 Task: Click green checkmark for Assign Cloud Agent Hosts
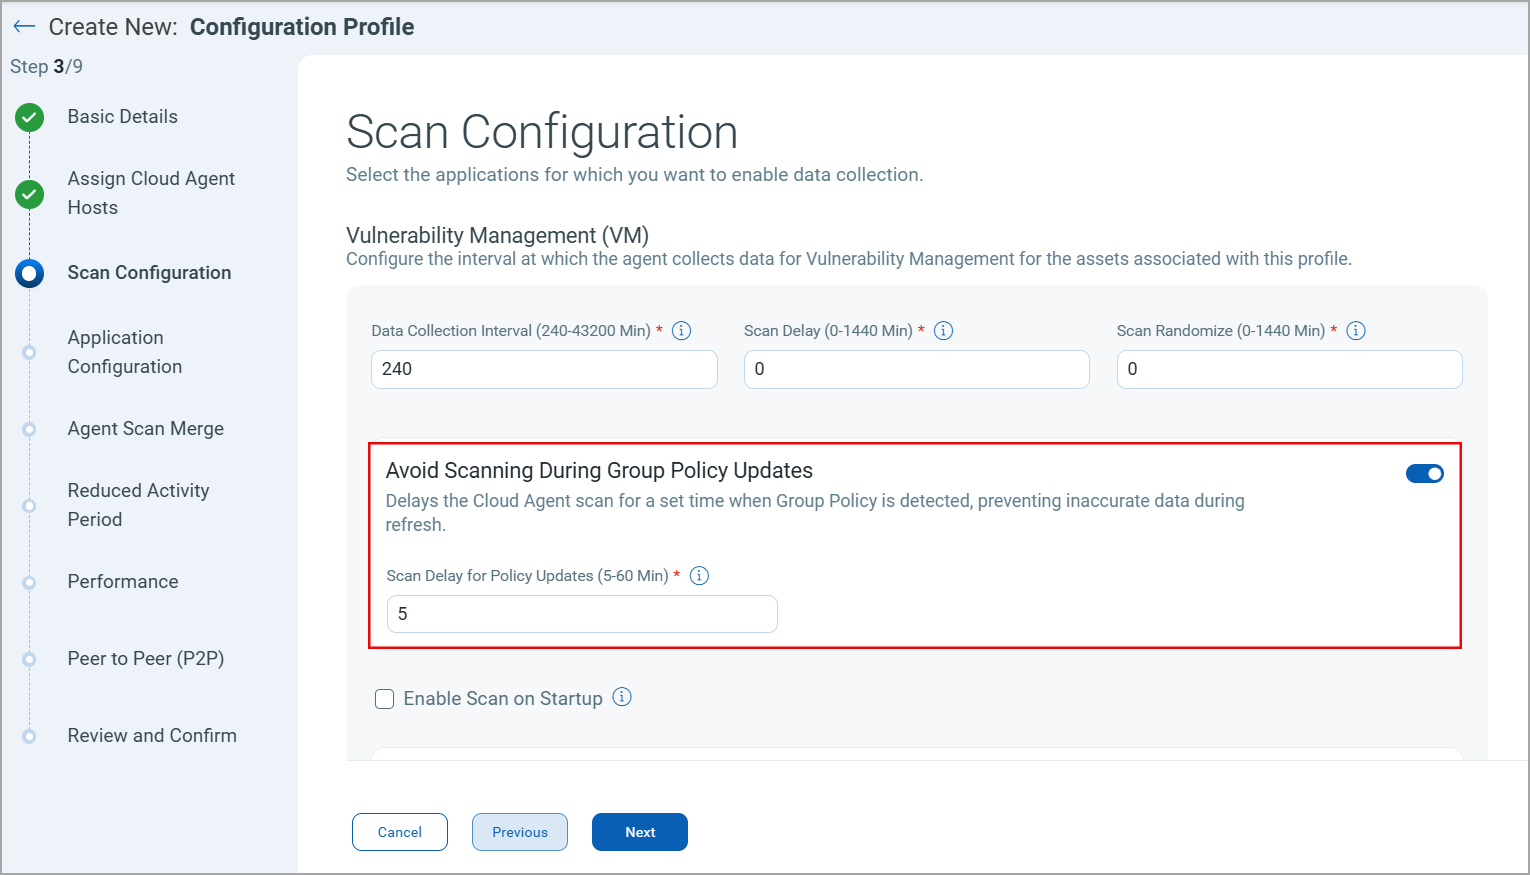coord(30,194)
